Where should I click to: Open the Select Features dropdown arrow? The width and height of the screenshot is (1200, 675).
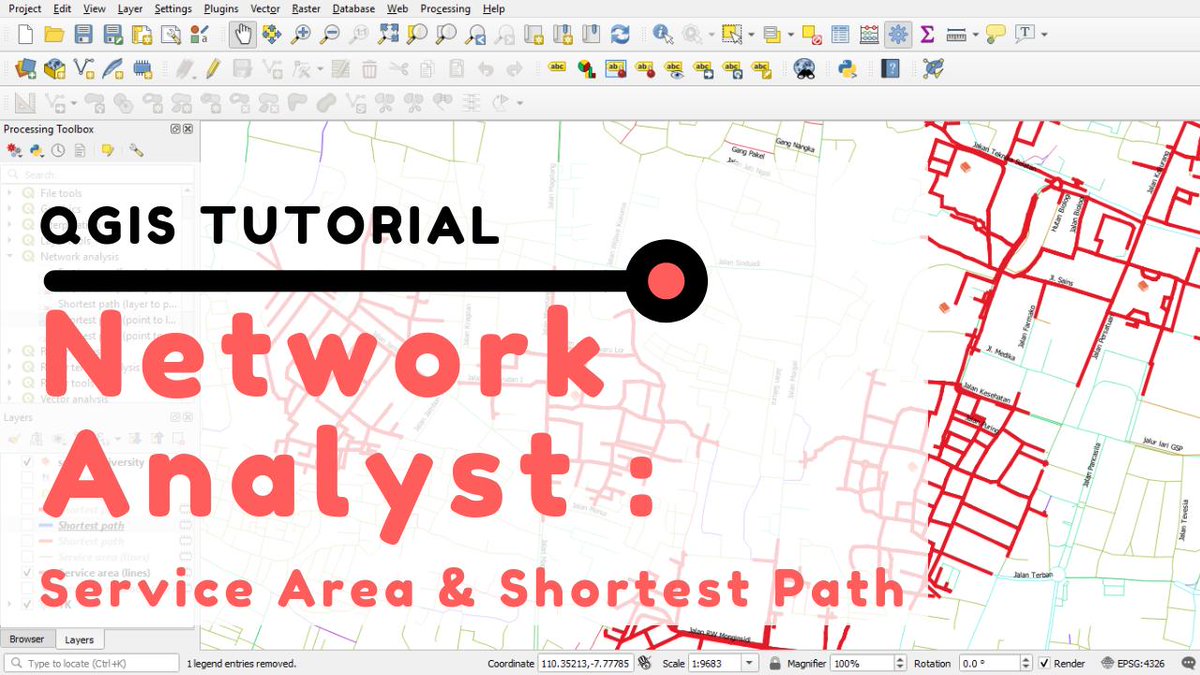pos(750,35)
